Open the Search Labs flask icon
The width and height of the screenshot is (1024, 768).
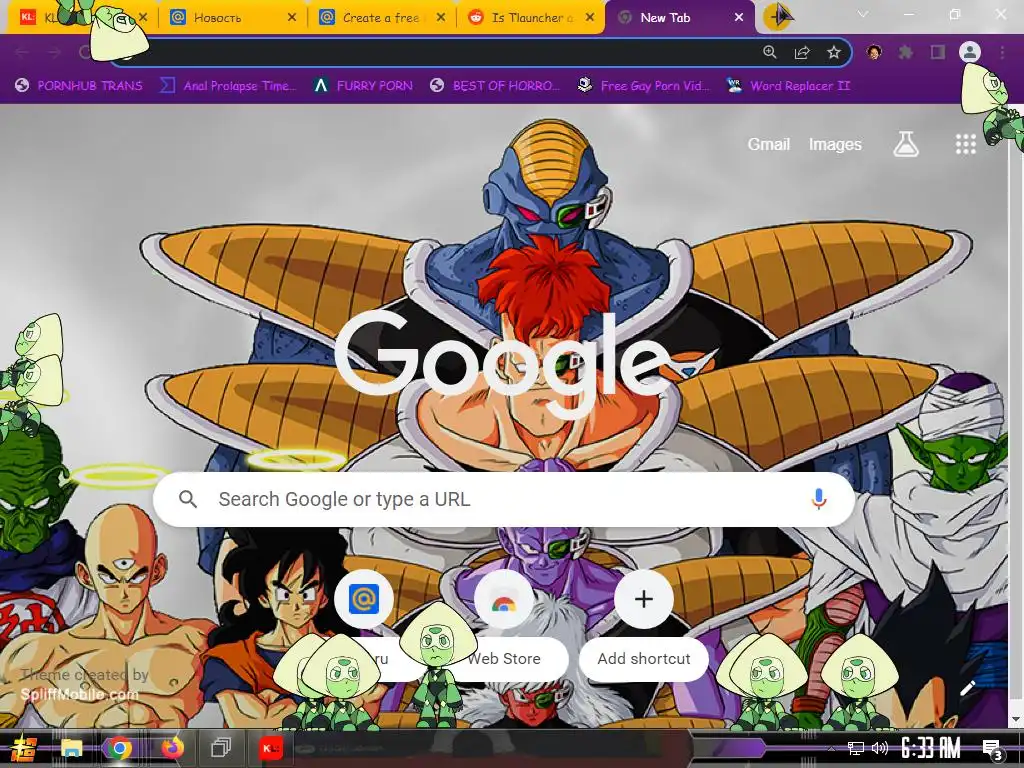pos(906,144)
